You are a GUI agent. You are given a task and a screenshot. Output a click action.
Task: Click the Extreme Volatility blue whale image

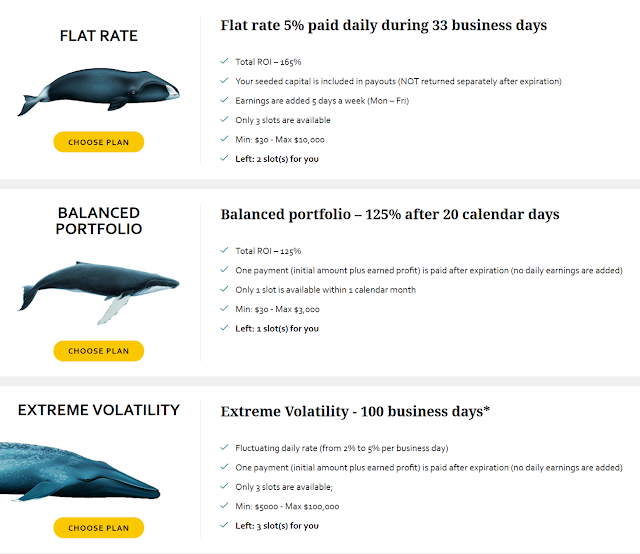[x=80, y=471]
